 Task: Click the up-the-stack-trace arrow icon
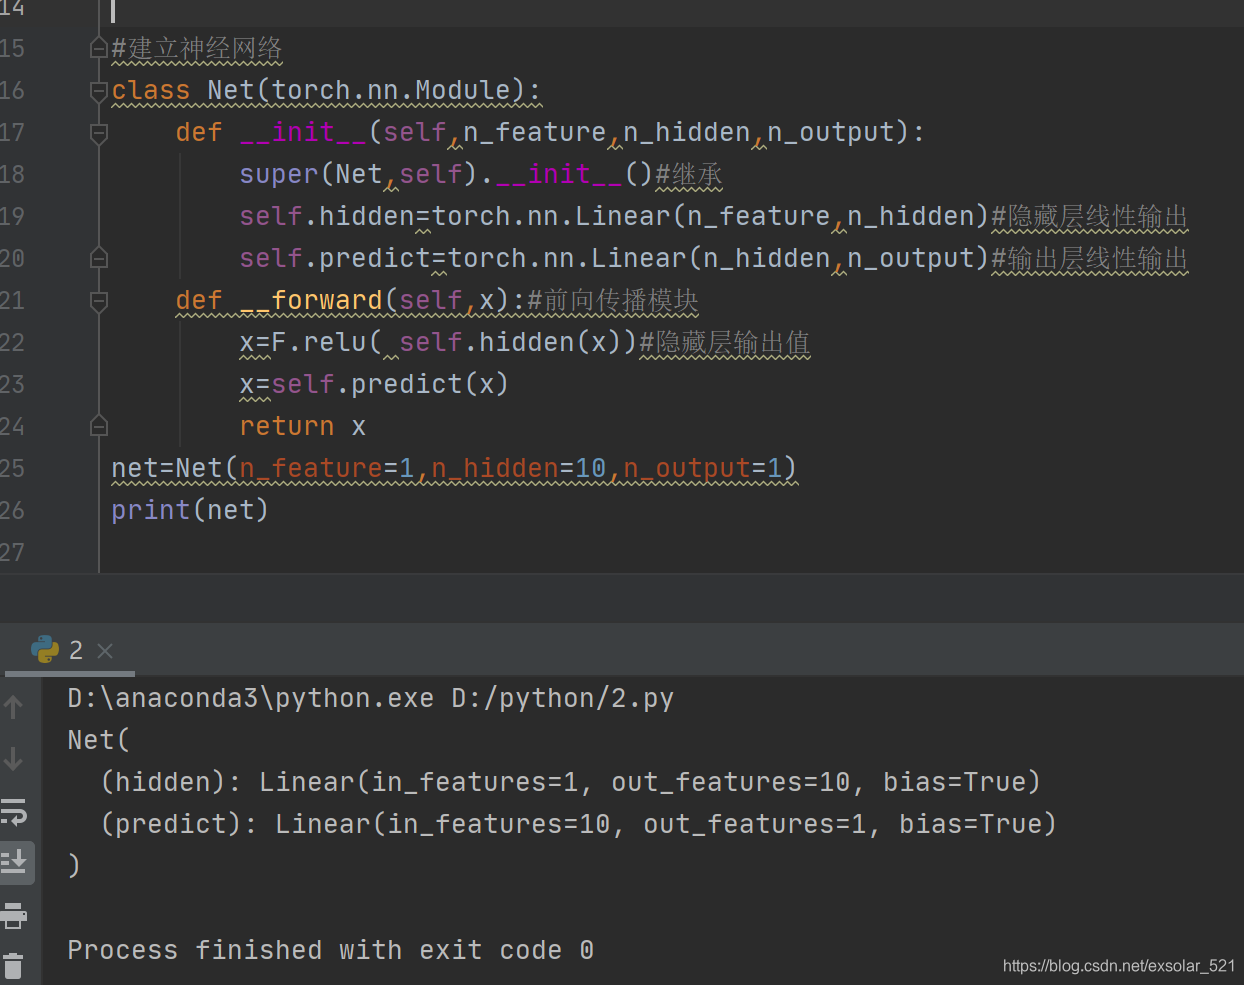click(13, 708)
